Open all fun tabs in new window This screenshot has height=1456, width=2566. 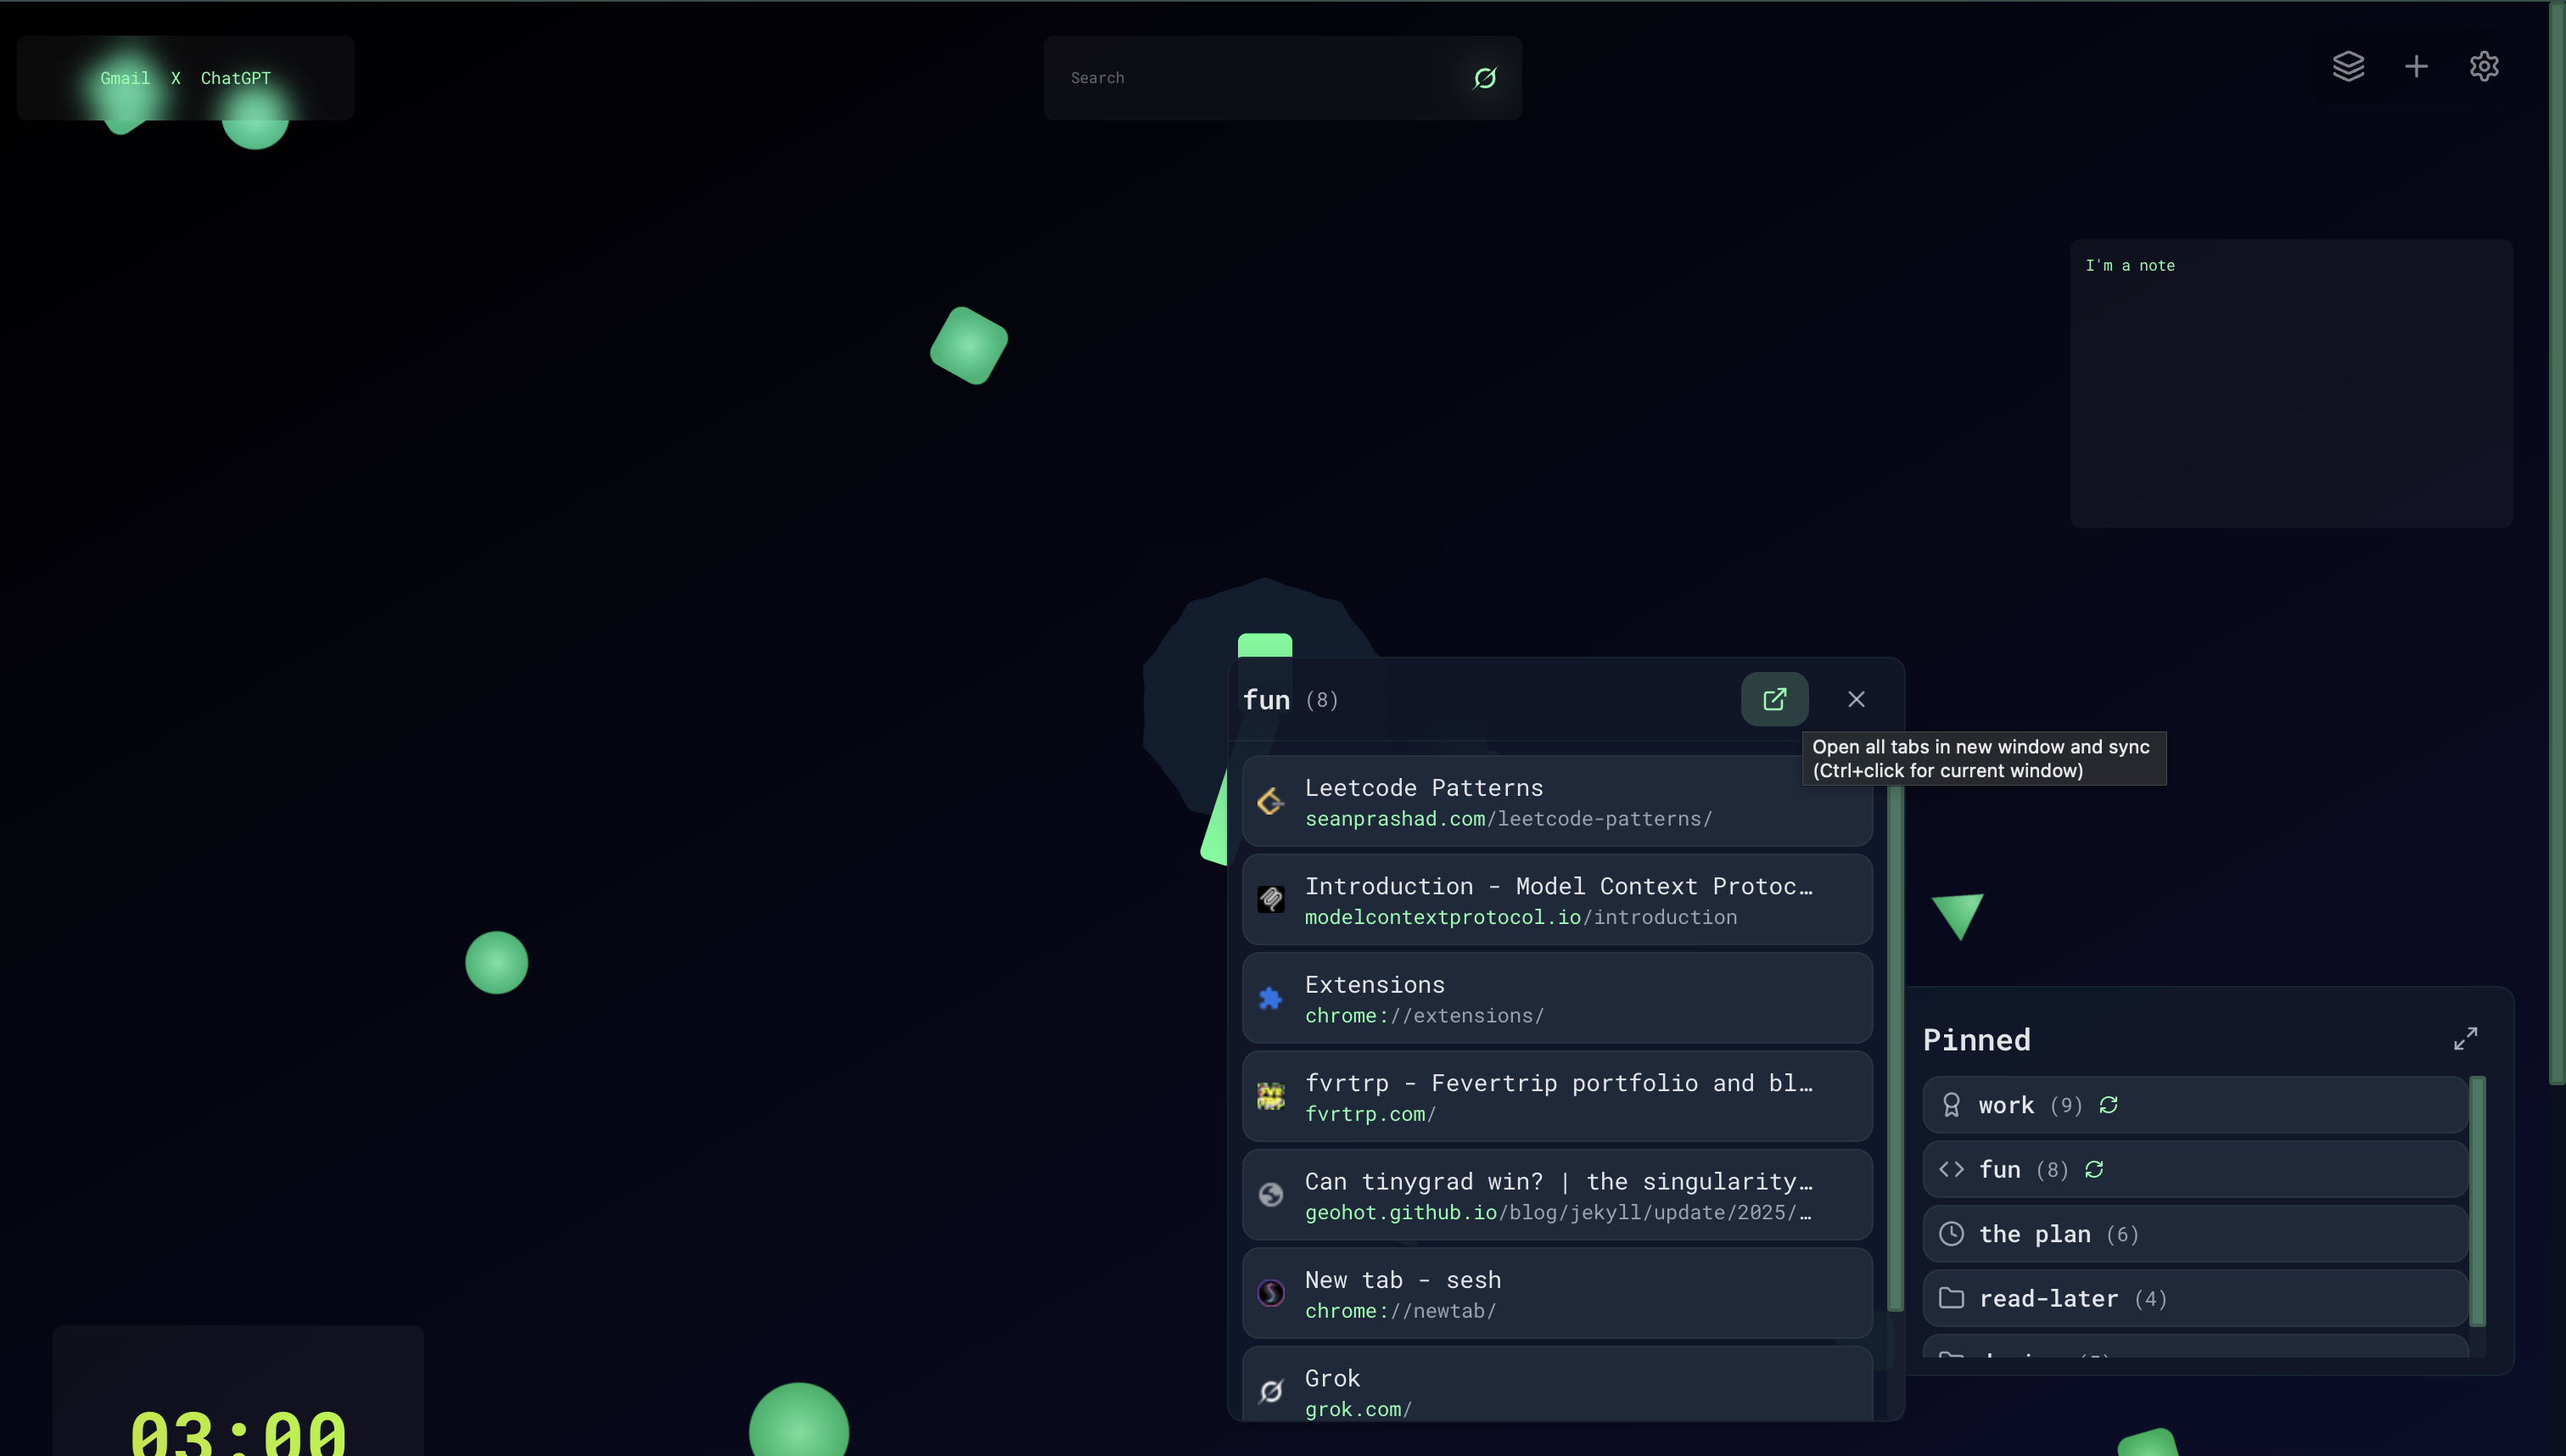pyautogui.click(x=1774, y=699)
